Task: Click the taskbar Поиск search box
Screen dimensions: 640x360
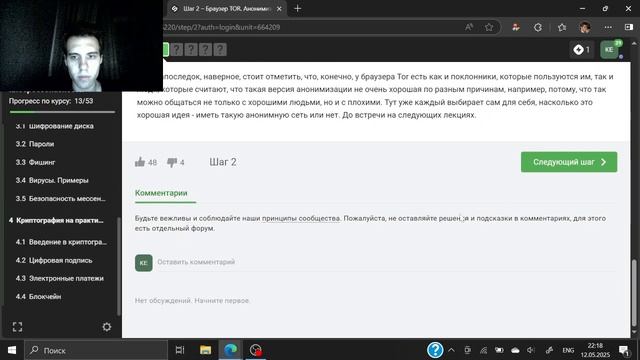Action: point(97,350)
